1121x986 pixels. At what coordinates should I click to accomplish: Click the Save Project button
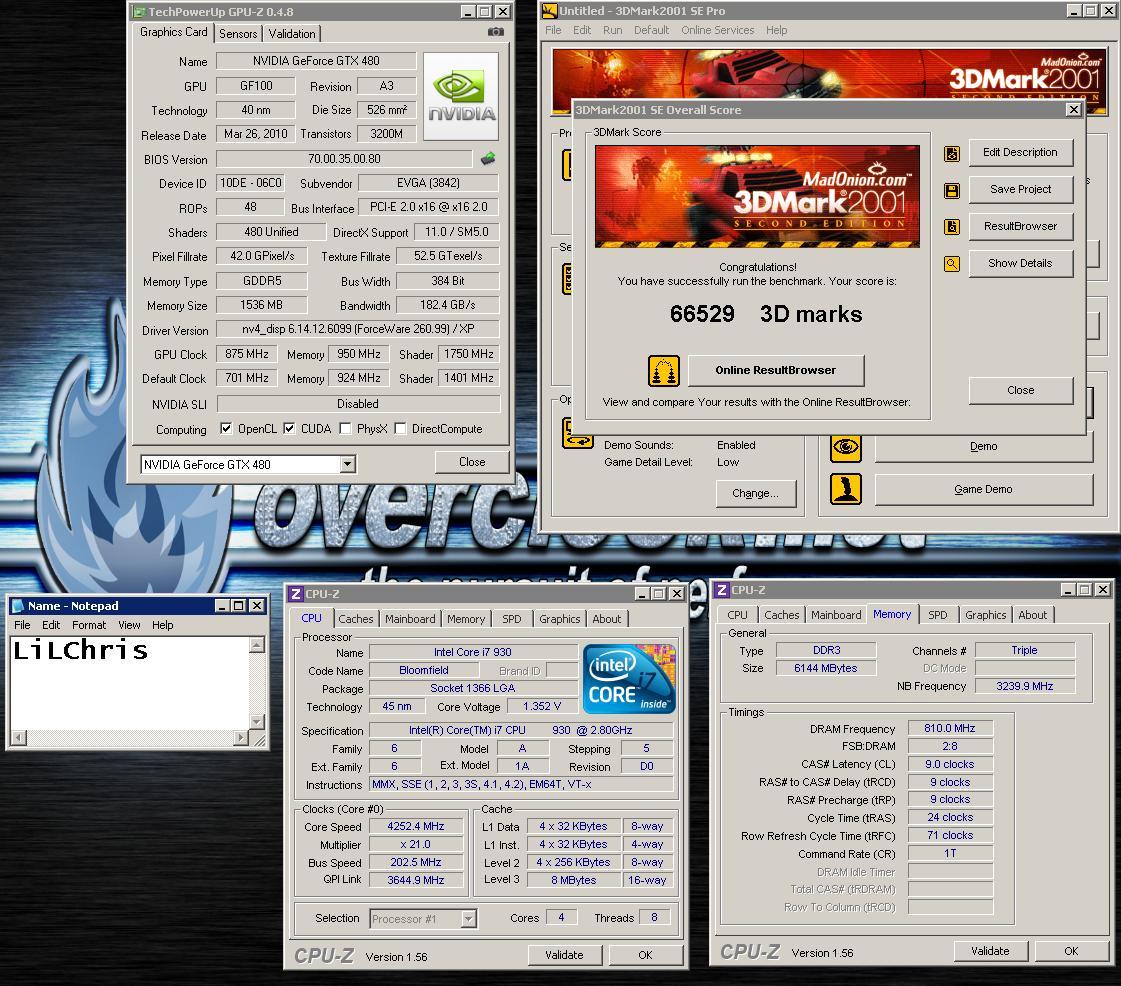click(1020, 189)
